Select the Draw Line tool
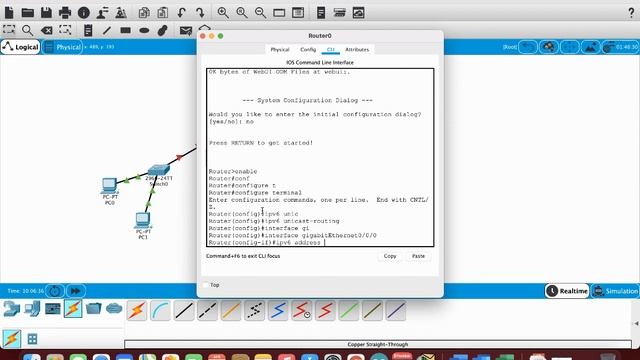Viewport: 640px width, 360px height. click(107, 30)
